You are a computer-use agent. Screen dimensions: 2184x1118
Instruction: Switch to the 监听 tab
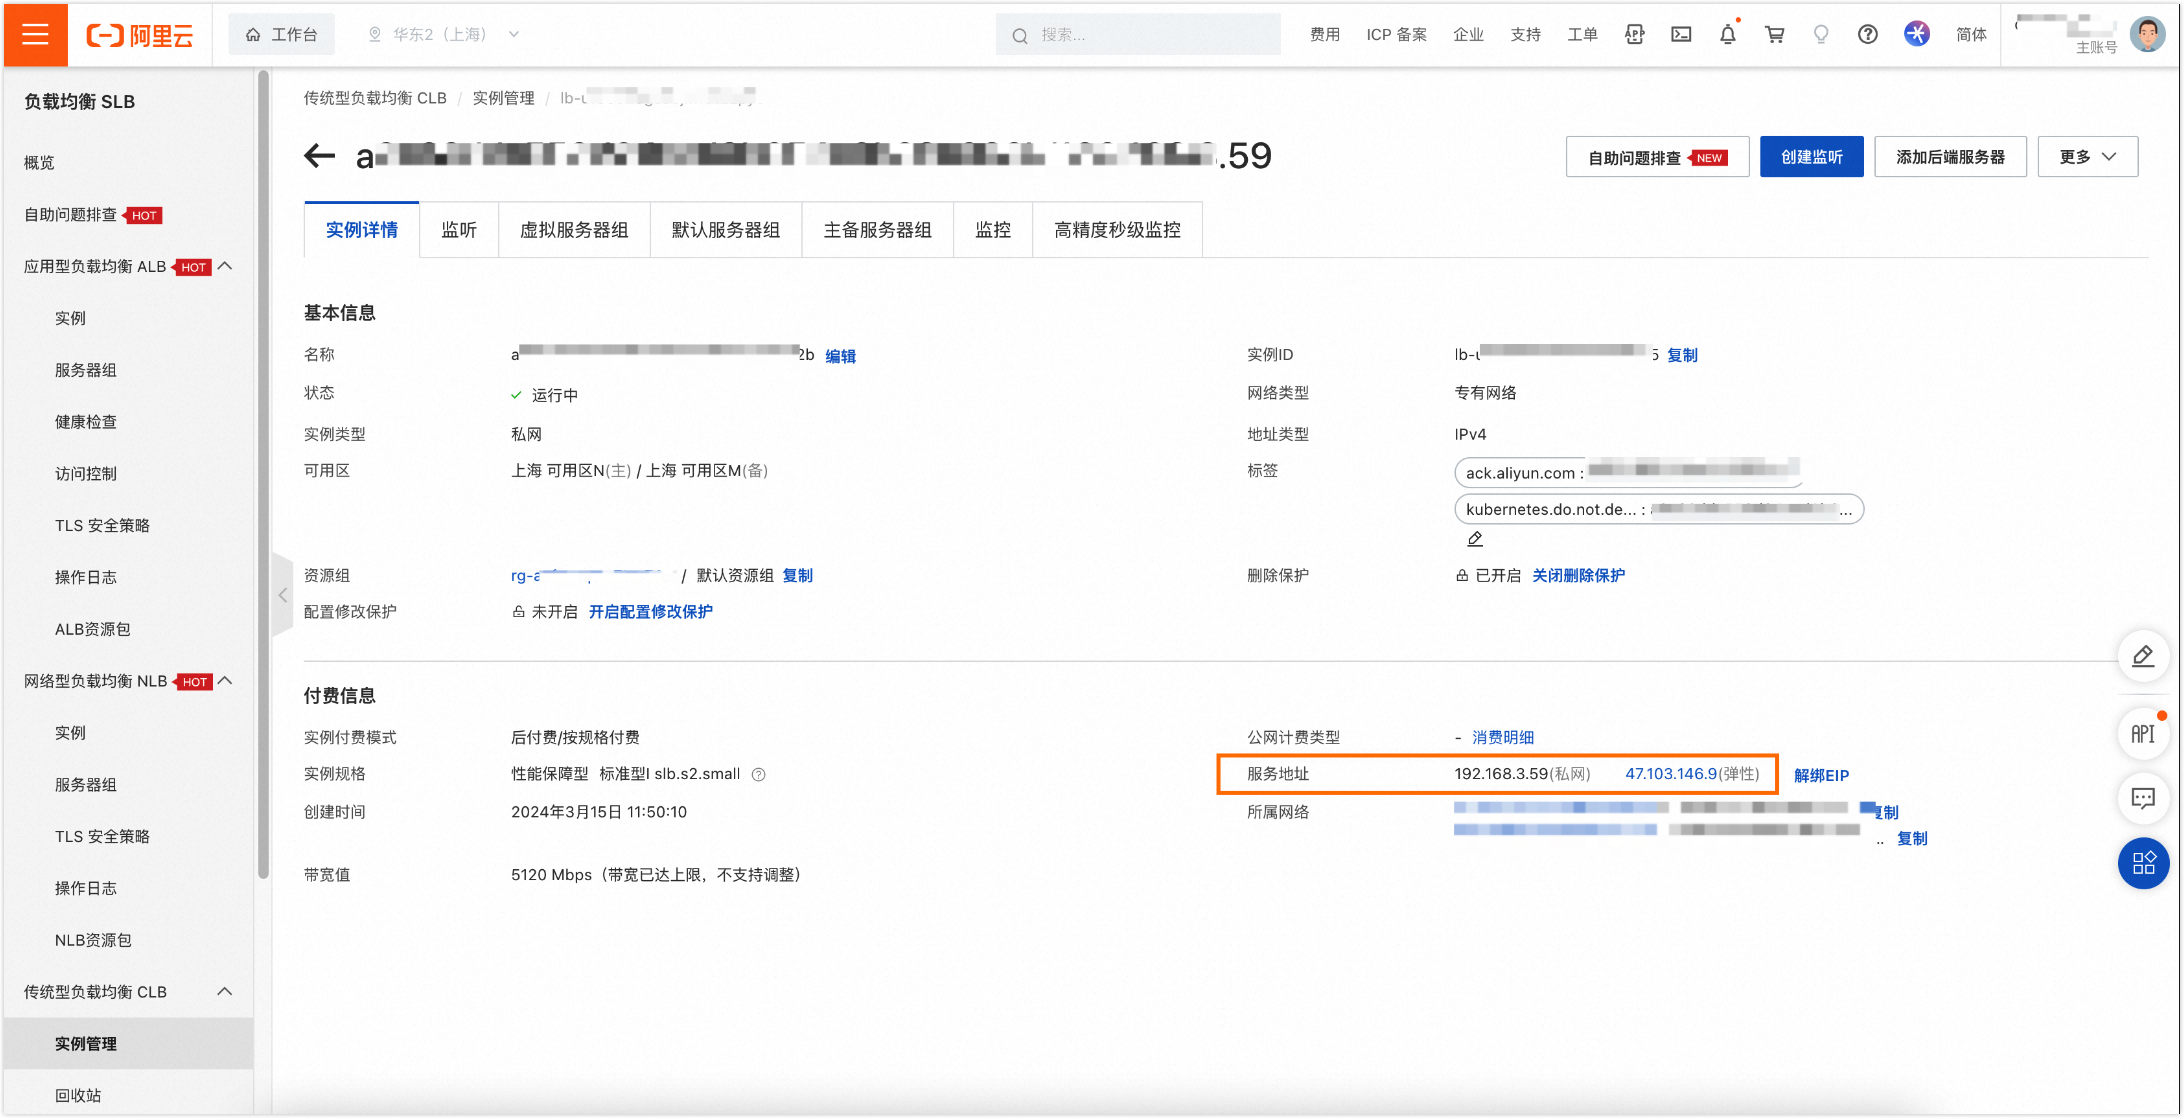coord(459,230)
